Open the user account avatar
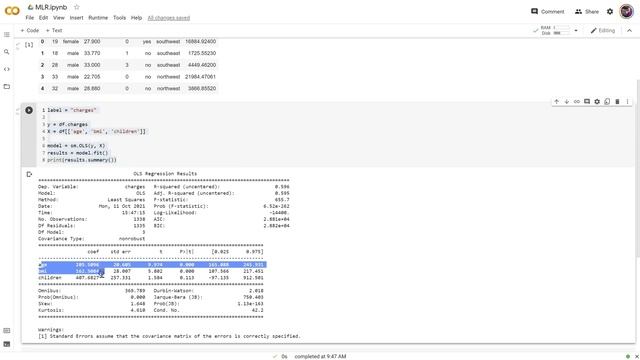The width and height of the screenshot is (640, 360). [627, 11]
